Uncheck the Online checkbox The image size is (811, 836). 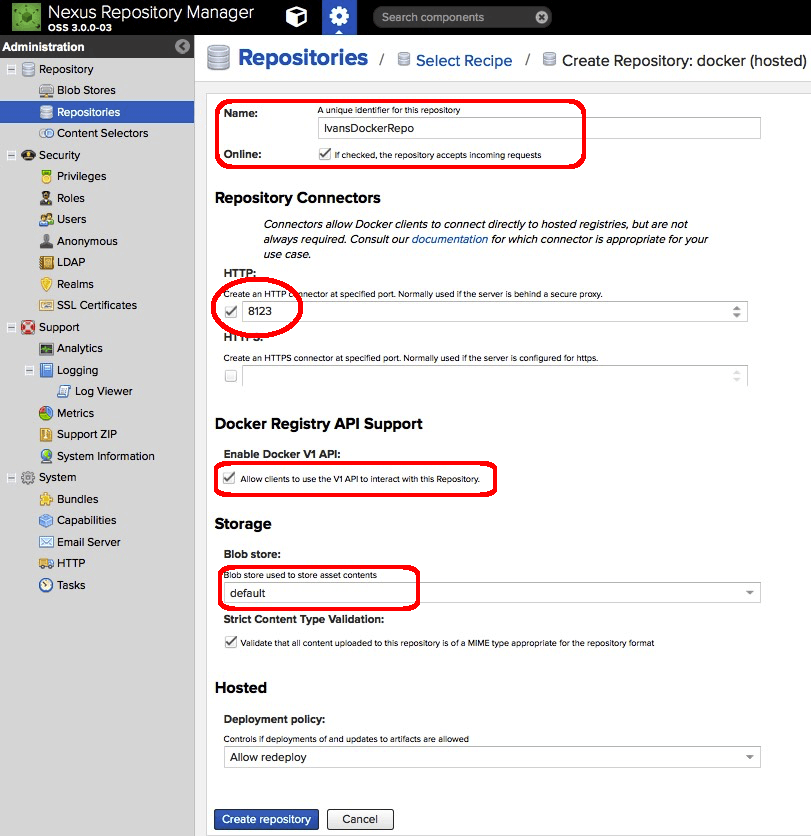tap(325, 154)
